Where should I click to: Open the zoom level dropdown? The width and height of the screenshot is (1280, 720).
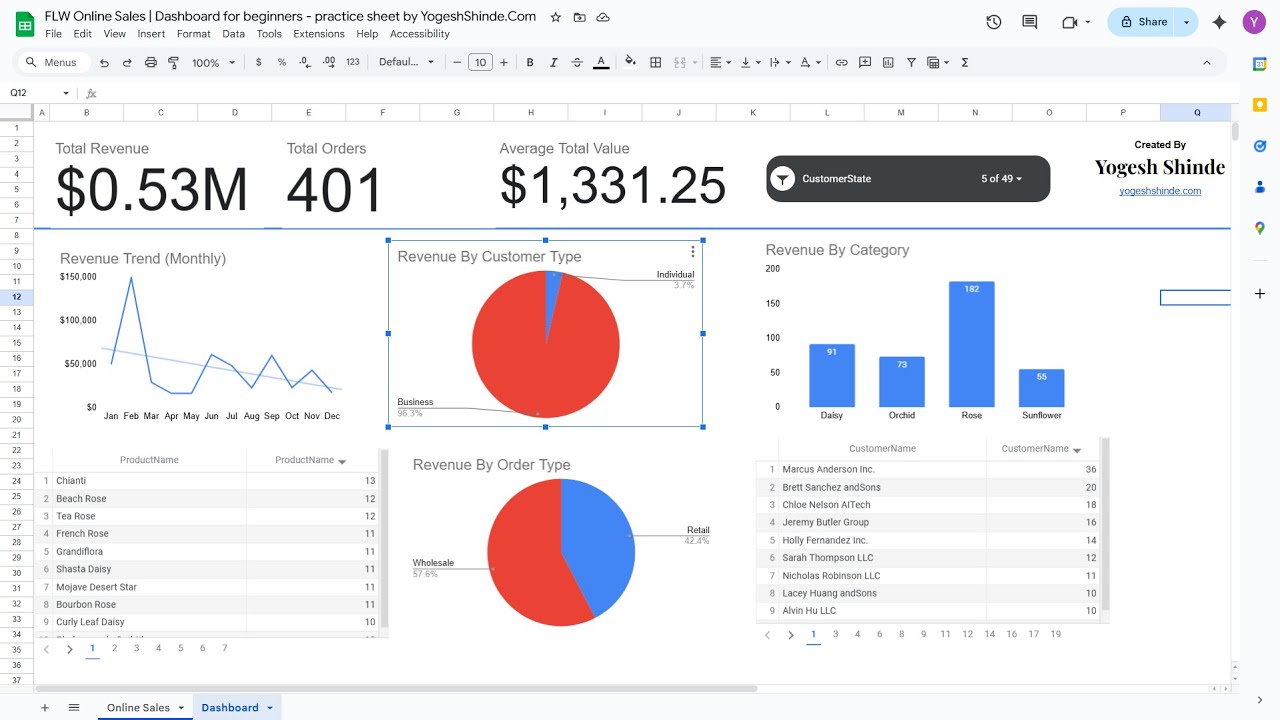pyautogui.click(x=213, y=62)
